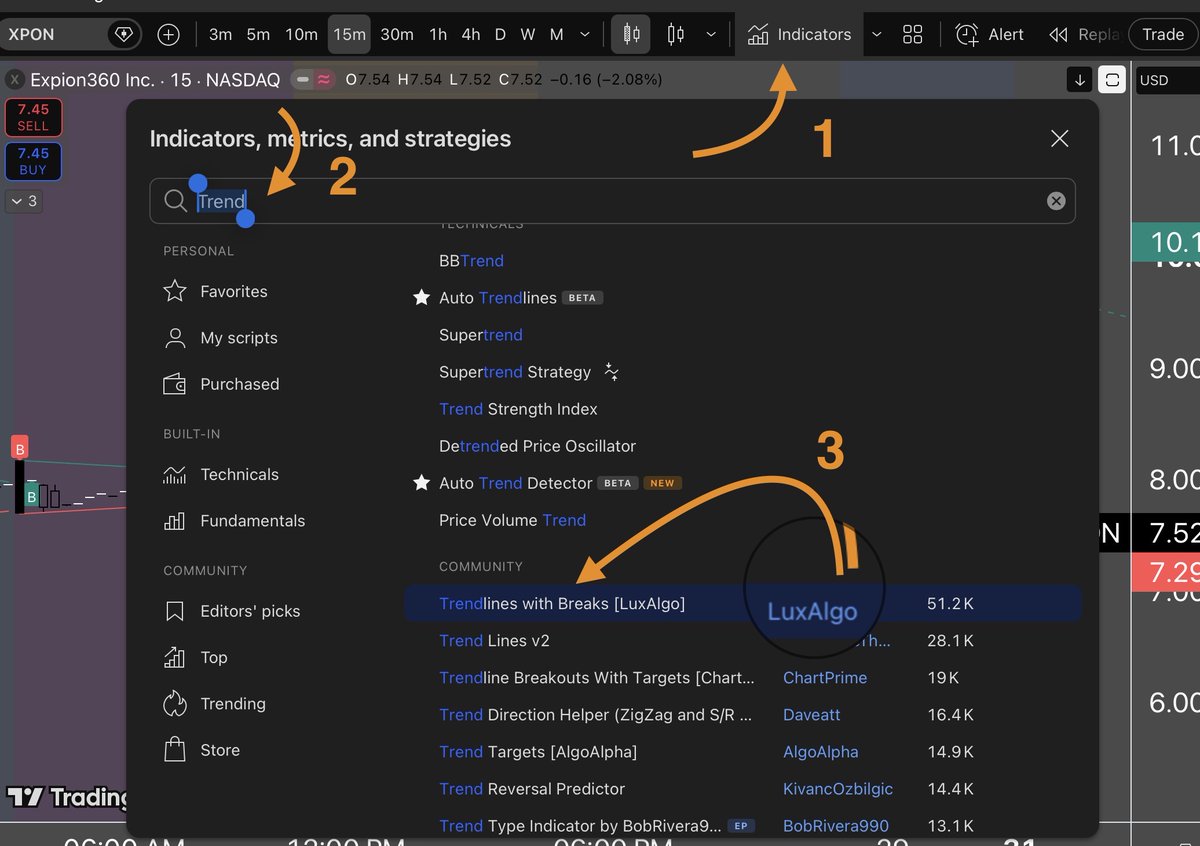Click the indicator search field
The height and width of the screenshot is (846, 1200).
pyautogui.click(x=612, y=201)
